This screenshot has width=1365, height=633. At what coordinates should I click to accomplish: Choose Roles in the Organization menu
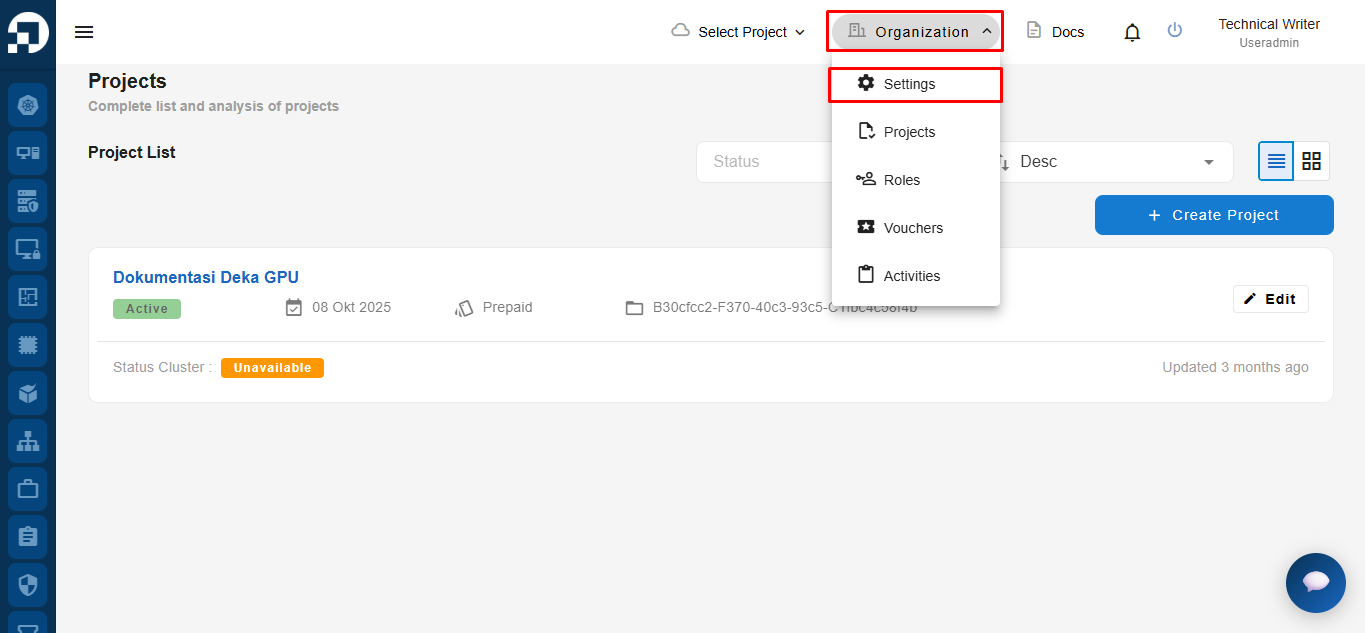(x=901, y=180)
